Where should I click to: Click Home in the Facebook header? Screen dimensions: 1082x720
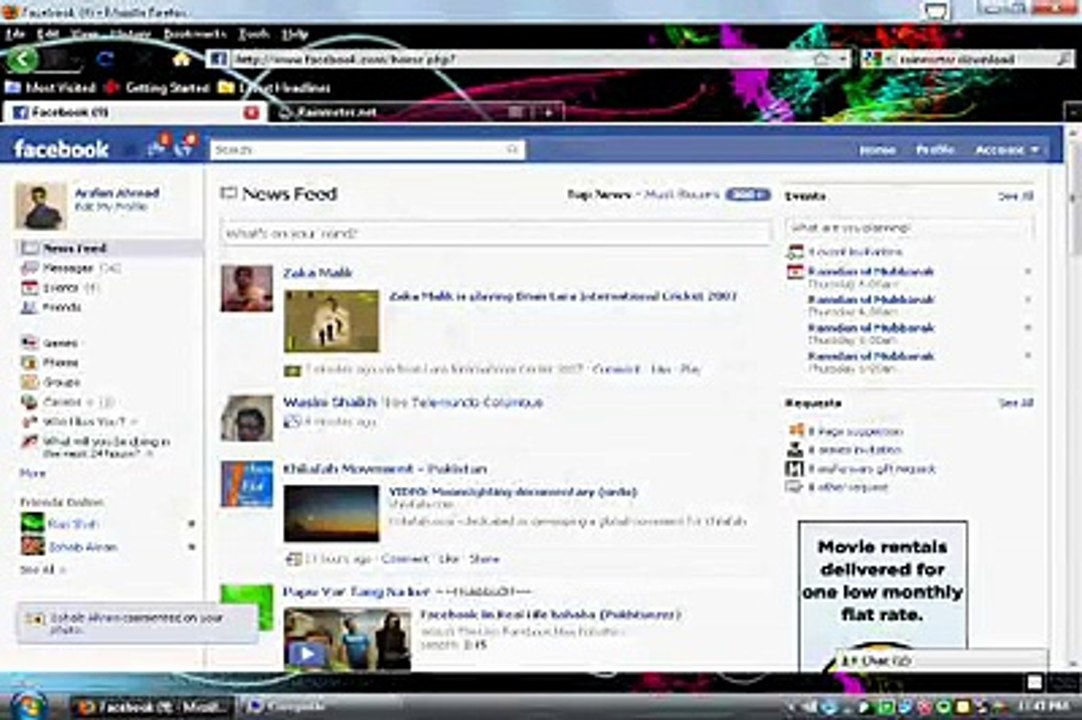877,149
